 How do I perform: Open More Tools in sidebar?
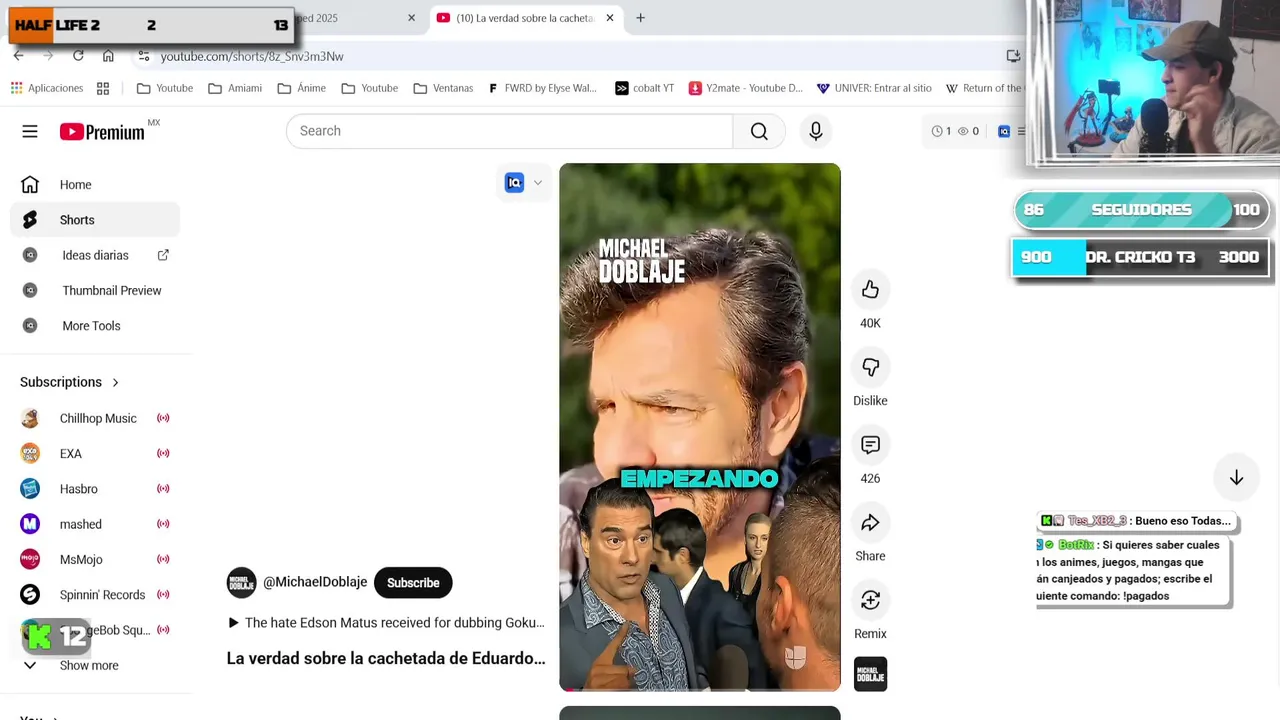tap(95, 326)
